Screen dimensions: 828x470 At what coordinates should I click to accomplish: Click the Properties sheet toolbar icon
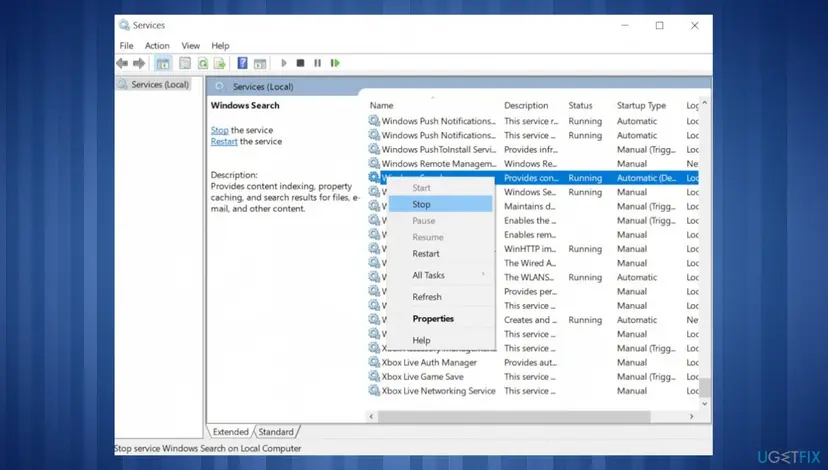(x=184, y=63)
